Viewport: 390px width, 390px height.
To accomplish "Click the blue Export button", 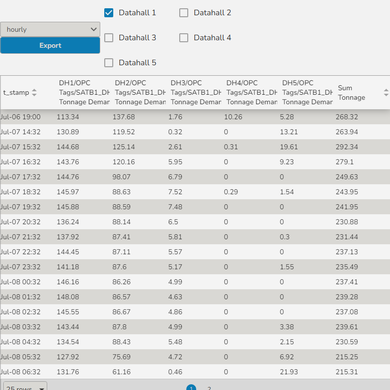I will tap(50, 45).
